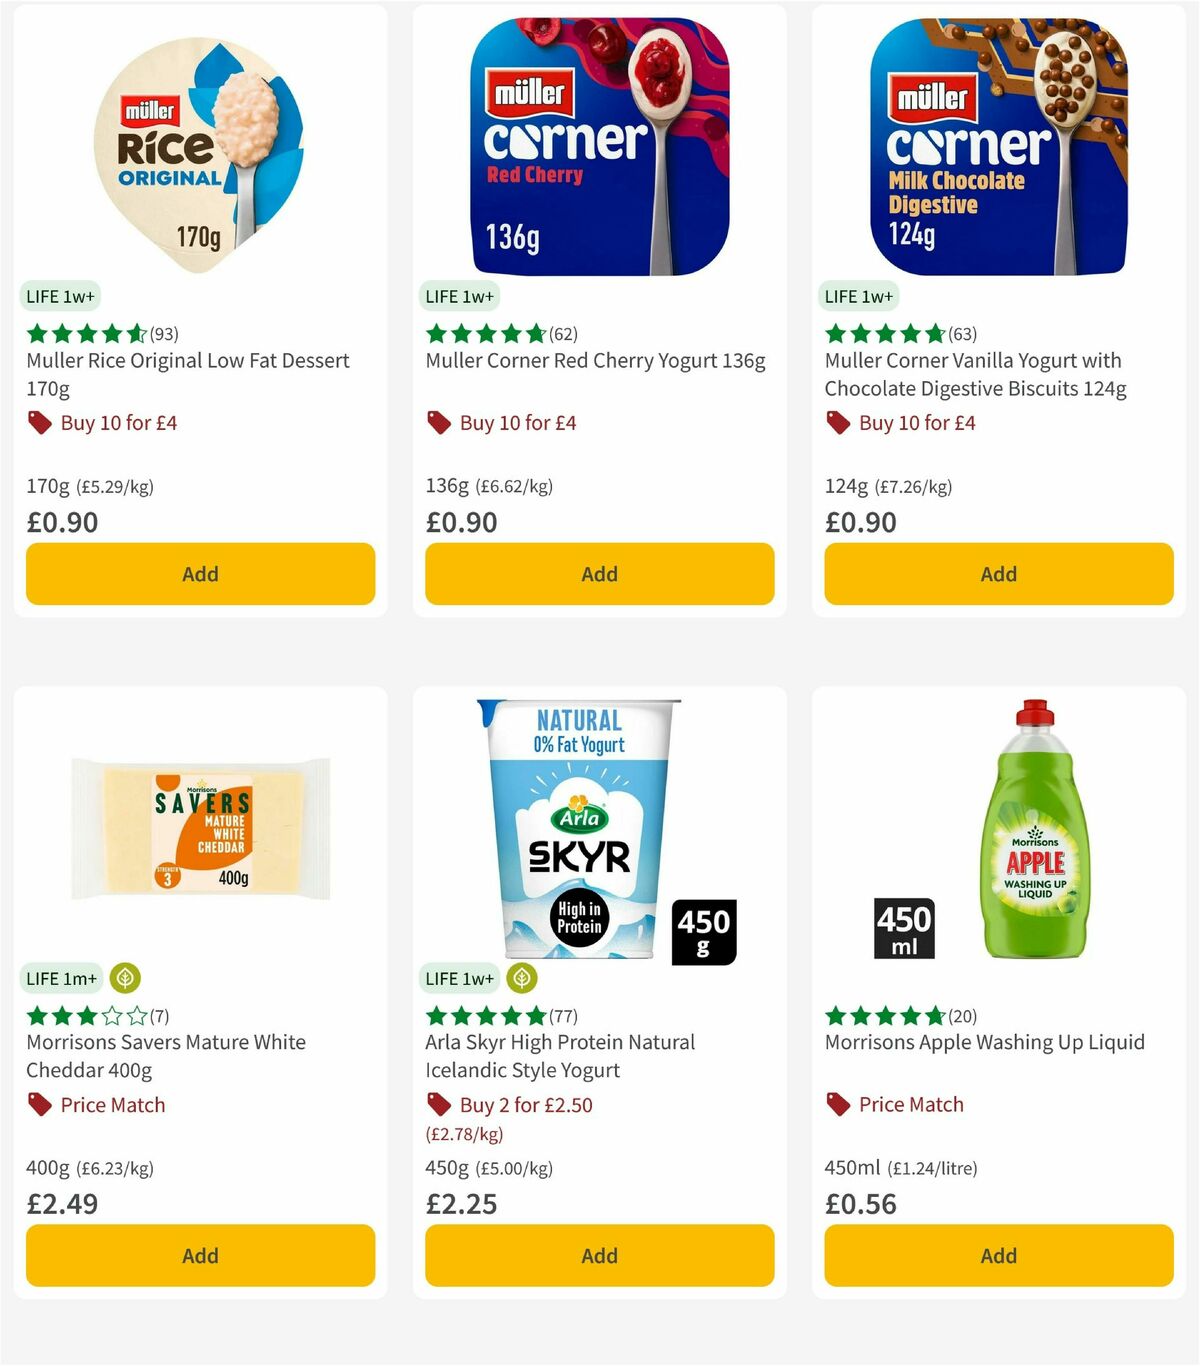Click the £0.56 price of Apple Washing Up Liquid
Viewport: 1200px width, 1366px height.
point(859,1204)
